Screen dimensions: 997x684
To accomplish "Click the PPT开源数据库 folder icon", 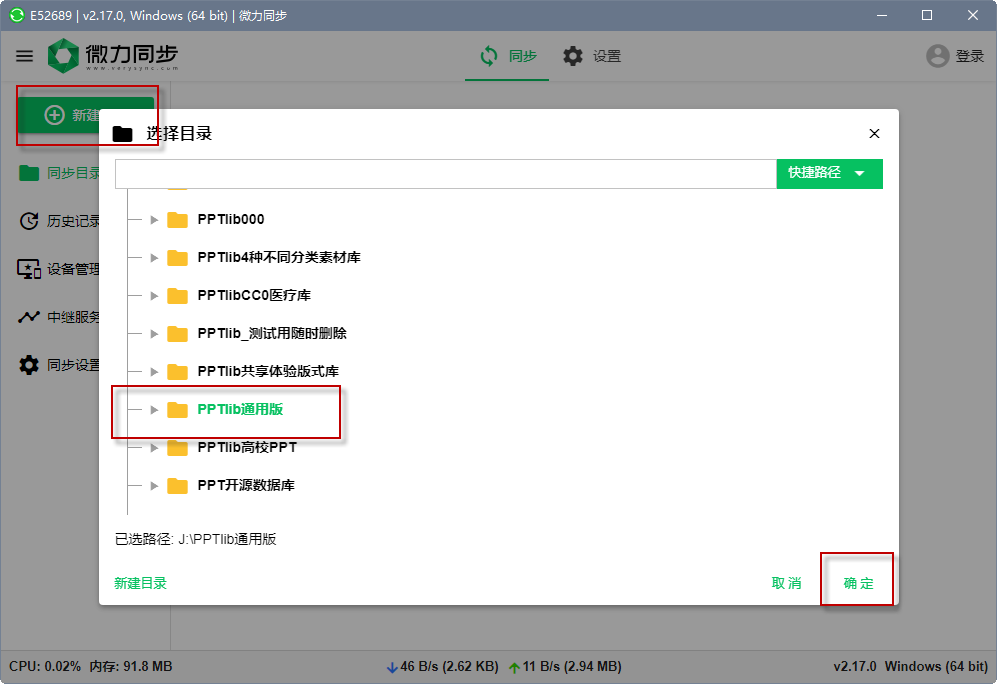I will point(177,486).
